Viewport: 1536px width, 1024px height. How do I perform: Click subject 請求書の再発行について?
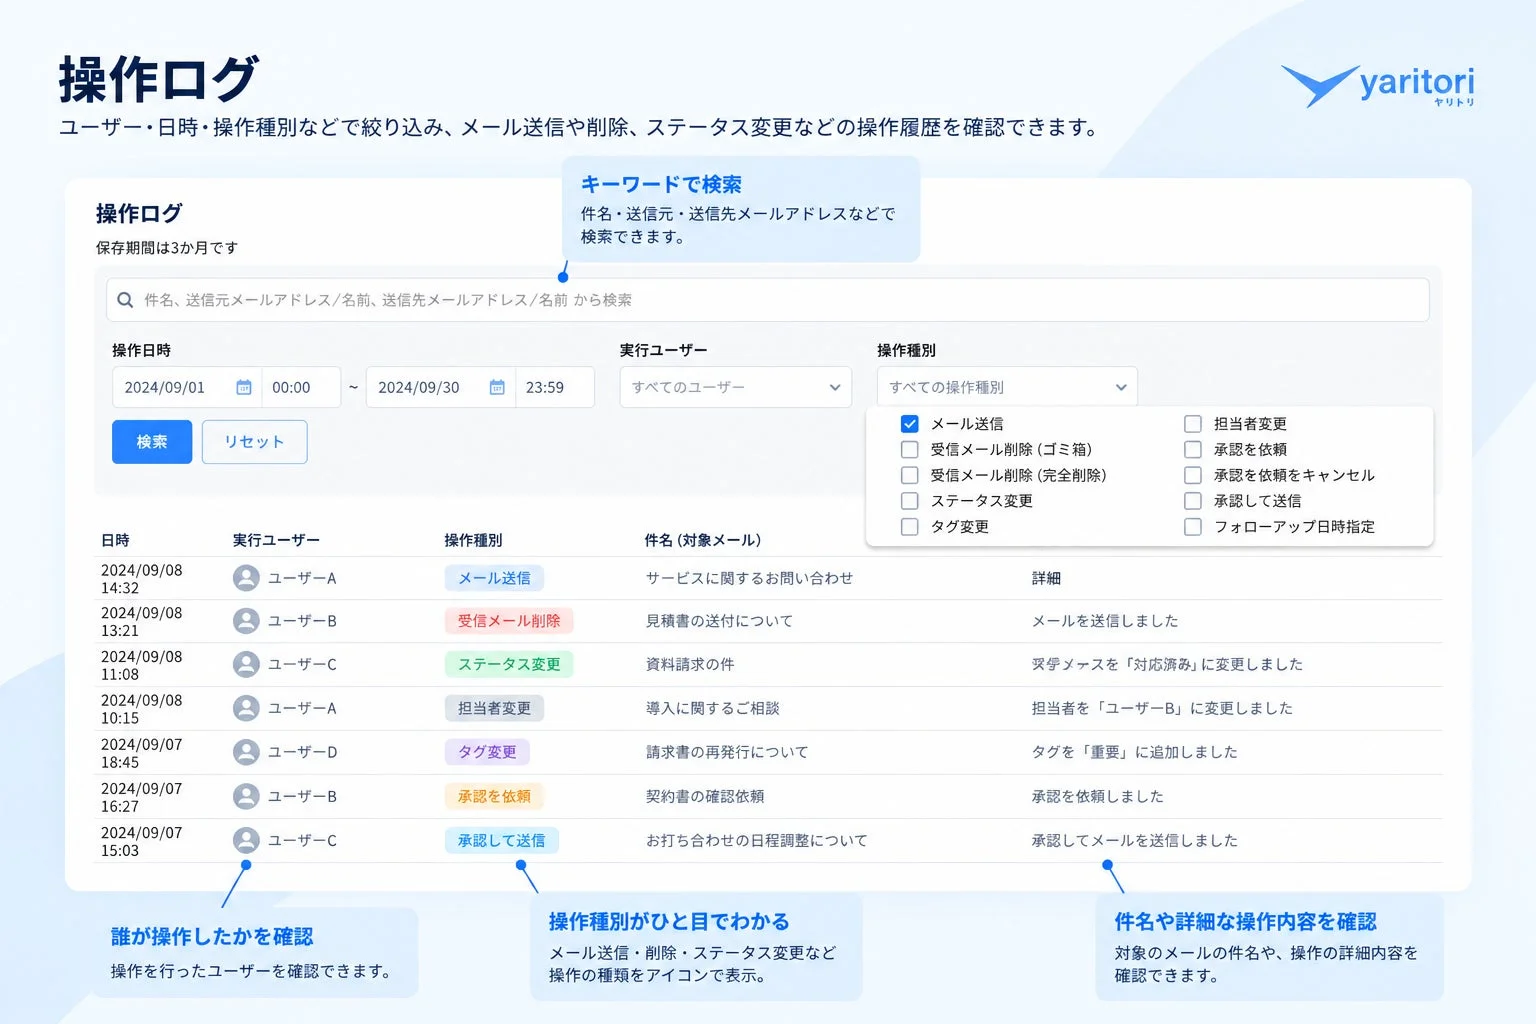(727, 752)
